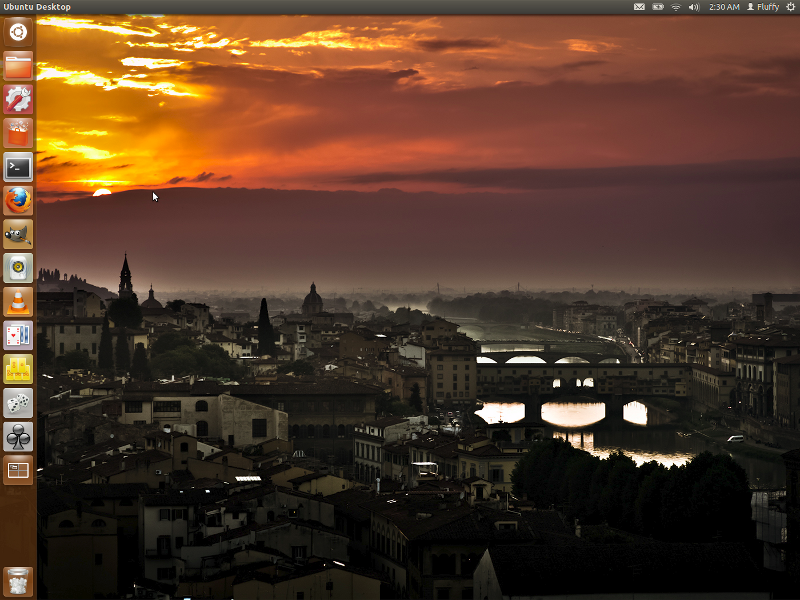800x600 pixels.
Task: Open the volume indicator menu
Action: pos(693,7)
